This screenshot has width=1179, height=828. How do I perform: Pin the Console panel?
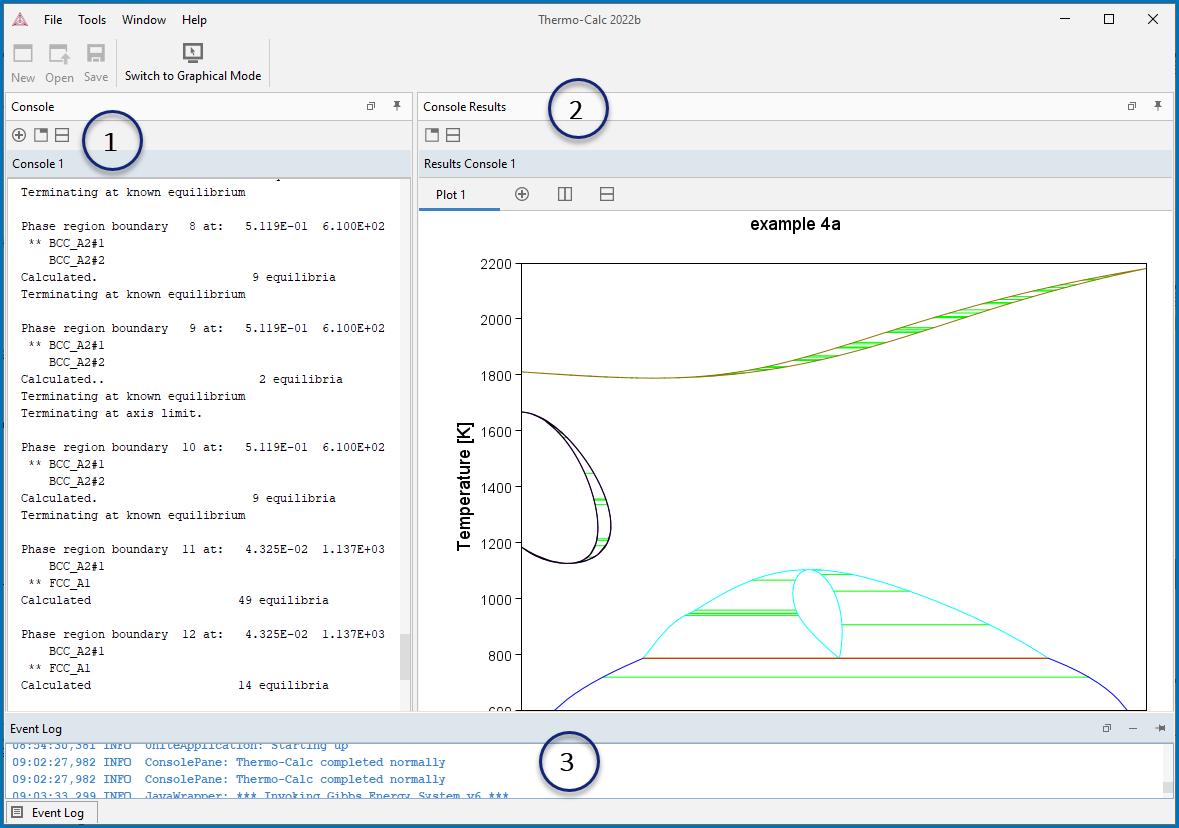[x=397, y=106]
